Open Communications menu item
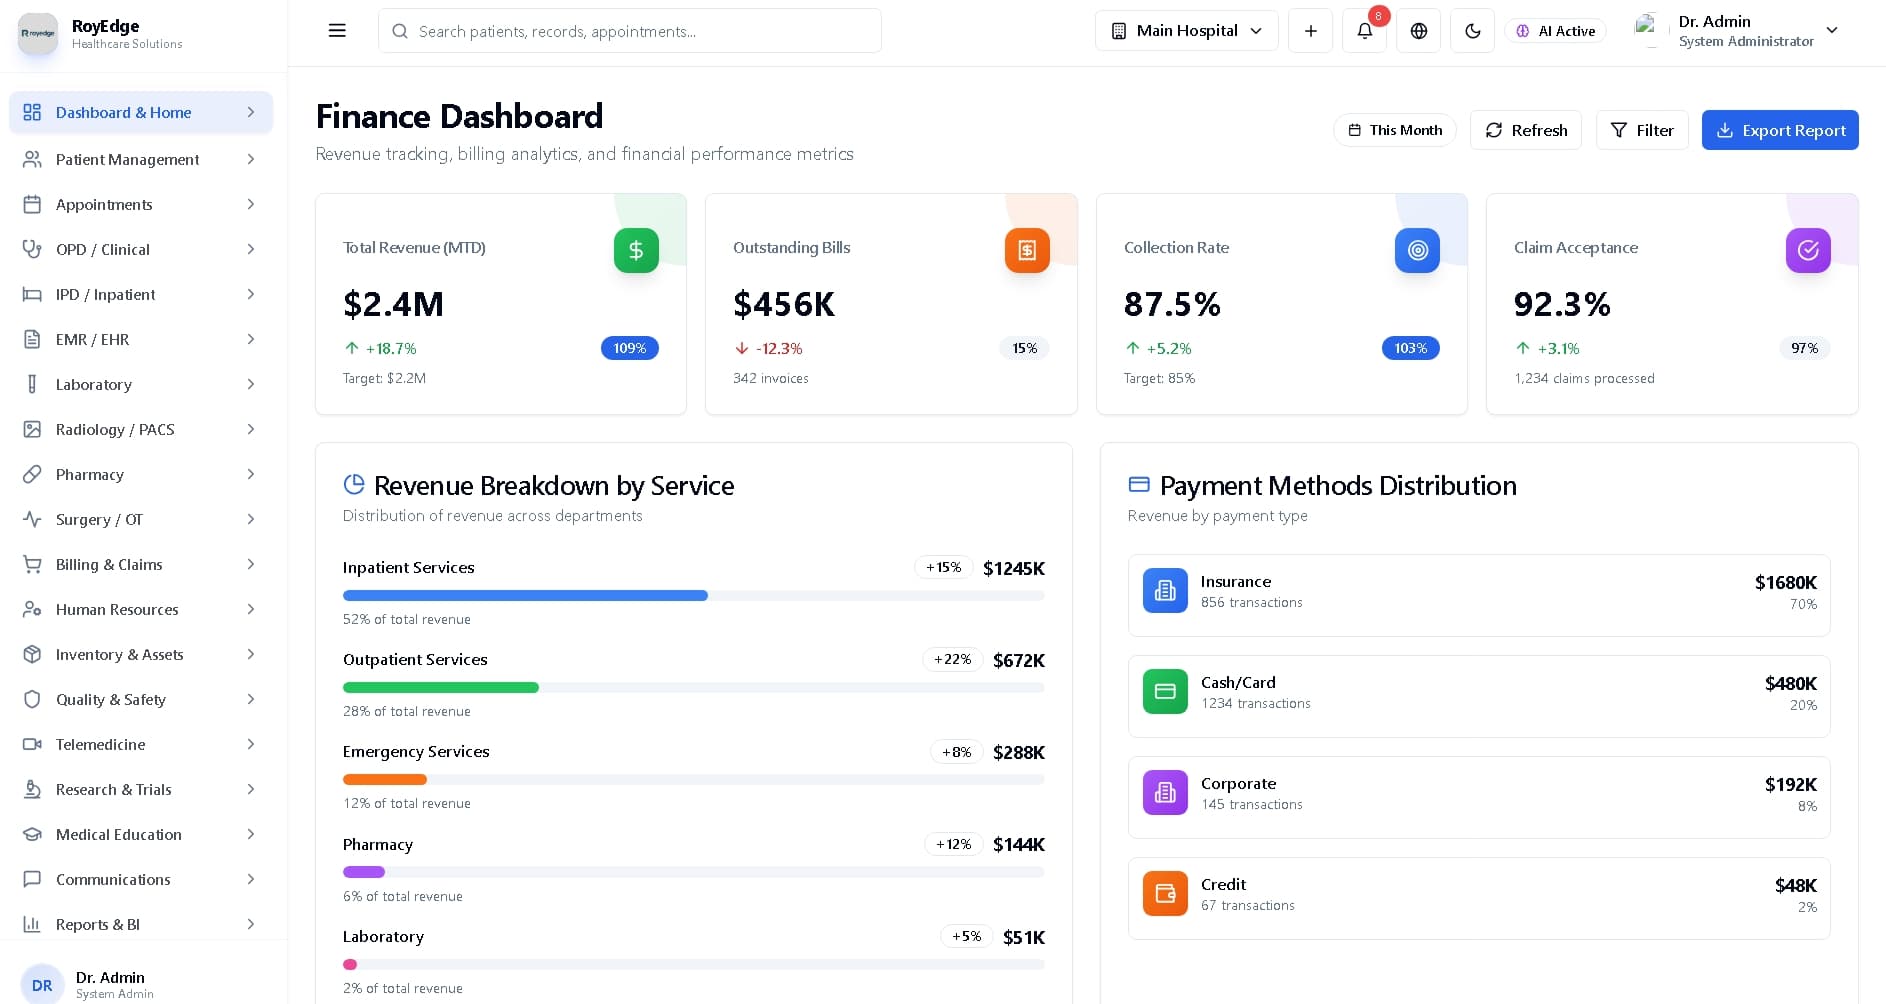 click(141, 879)
